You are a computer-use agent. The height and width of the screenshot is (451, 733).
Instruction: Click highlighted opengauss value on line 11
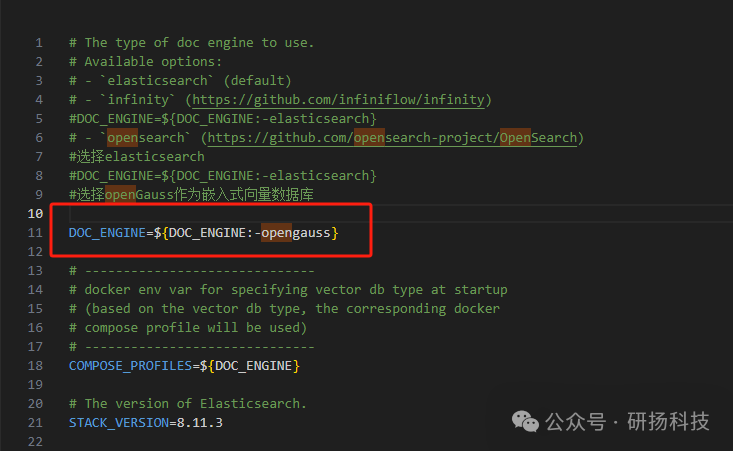(x=295, y=233)
